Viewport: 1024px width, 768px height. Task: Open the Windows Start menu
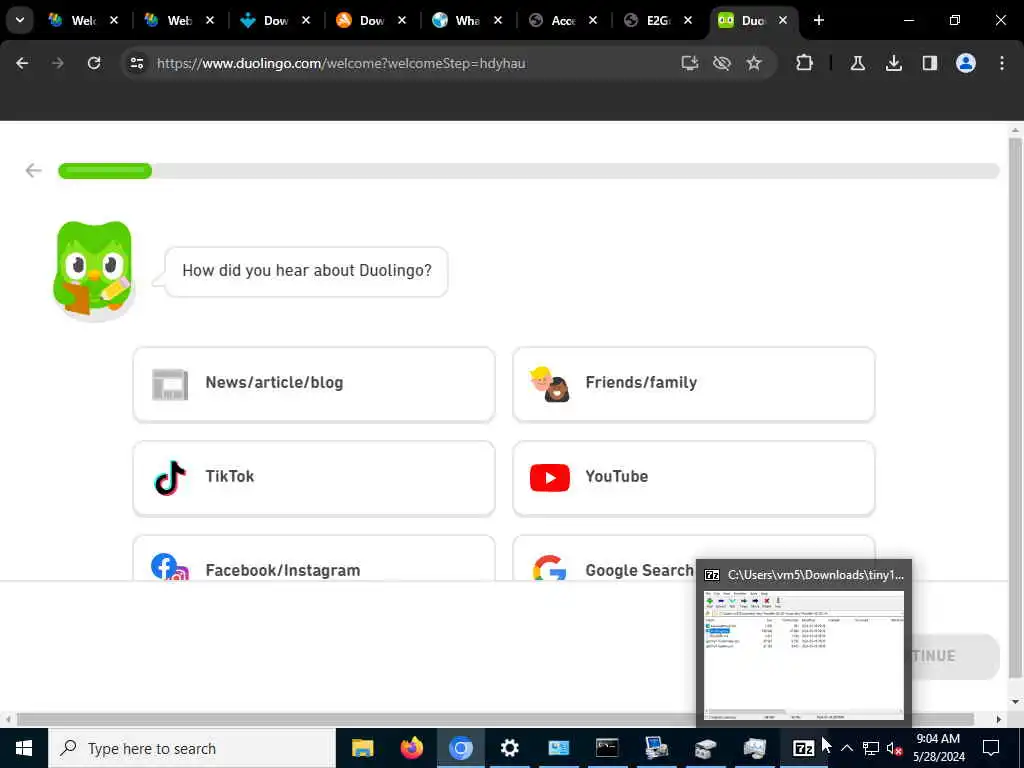(24, 748)
